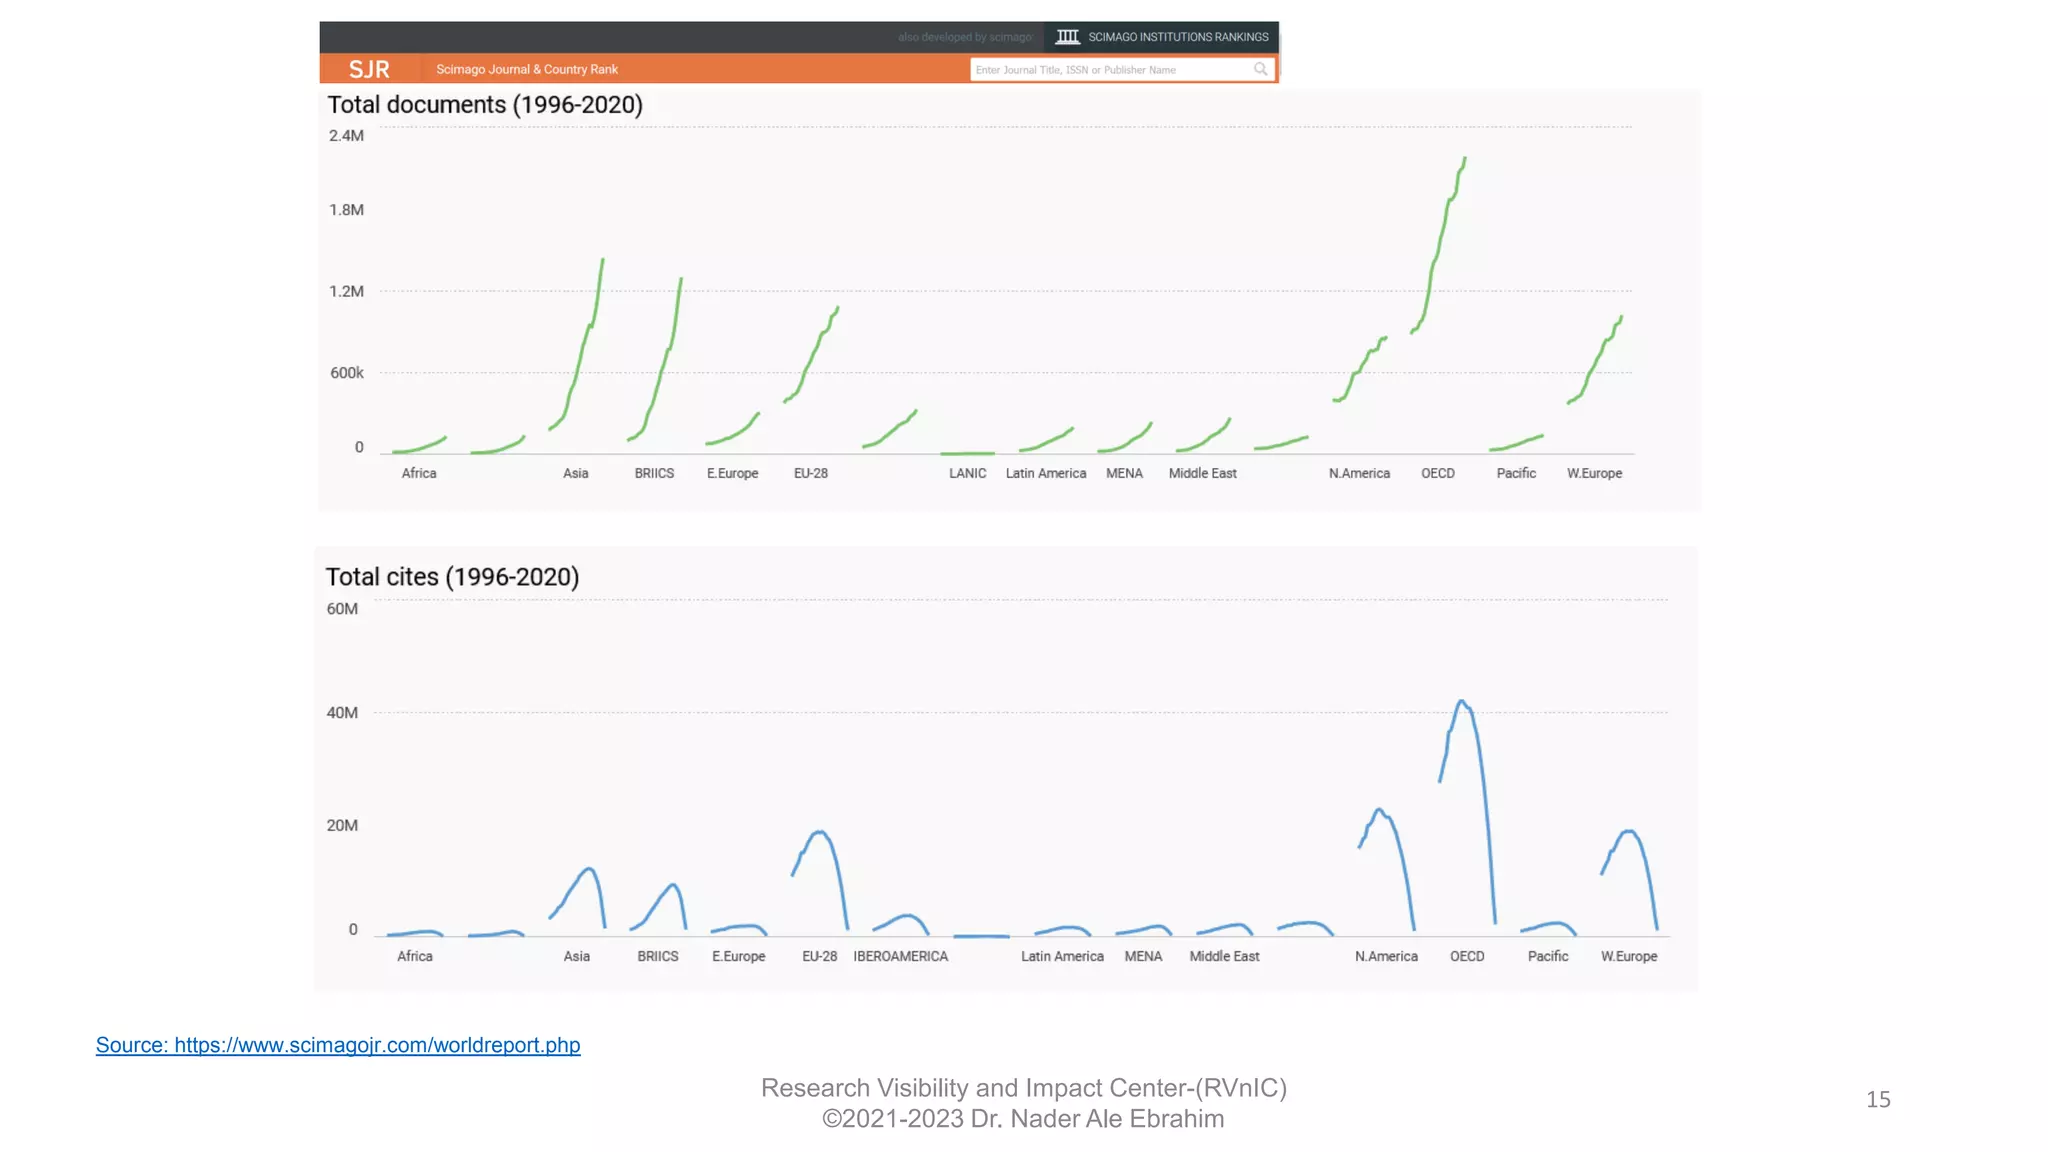
Task: Open the Scimago Institutions Rankings link
Action: (1177, 37)
